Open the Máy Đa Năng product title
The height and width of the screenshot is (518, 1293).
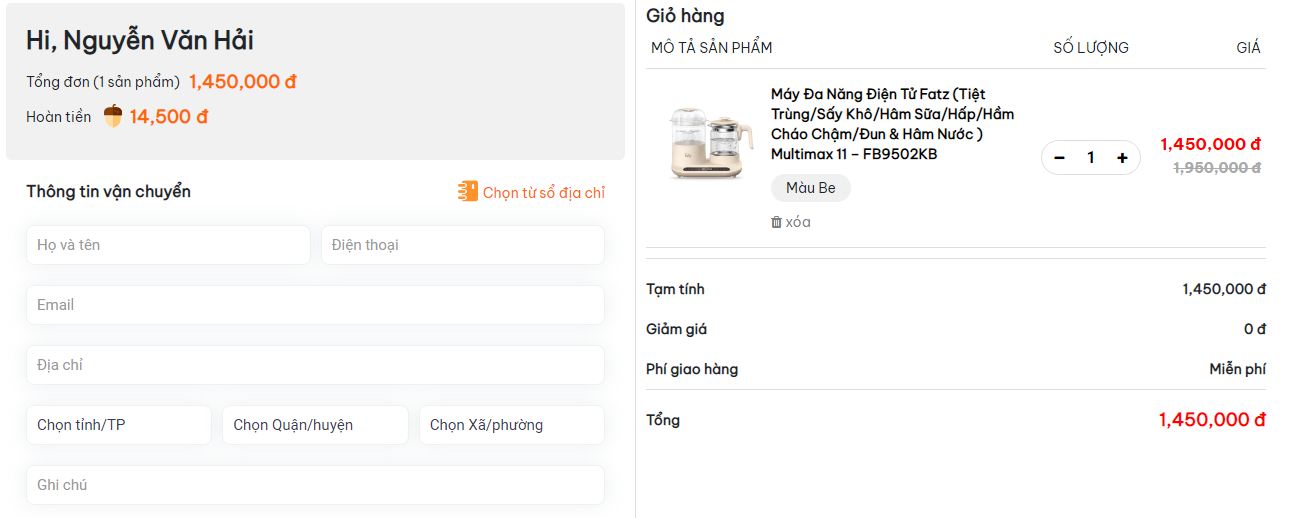pyautogui.click(x=892, y=124)
